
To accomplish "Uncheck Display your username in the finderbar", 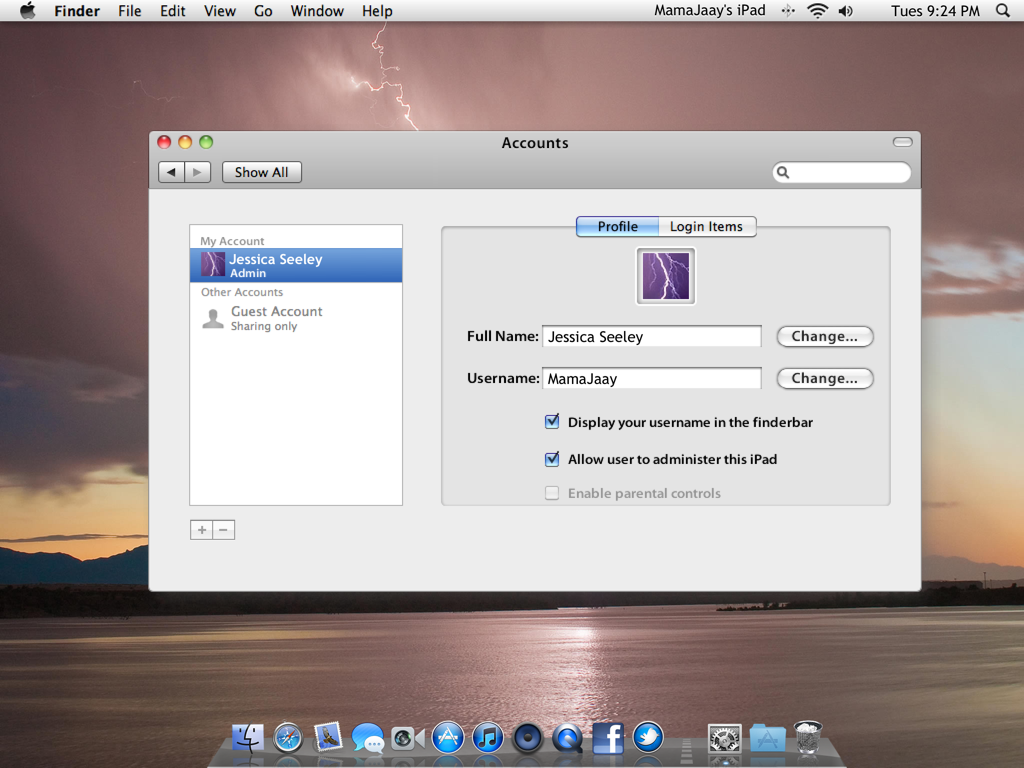I will click(x=552, y=422).
